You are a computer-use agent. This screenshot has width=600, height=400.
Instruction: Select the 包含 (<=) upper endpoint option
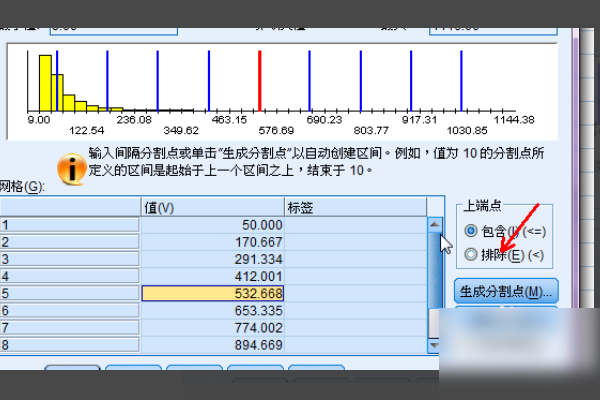coord(471,231)
